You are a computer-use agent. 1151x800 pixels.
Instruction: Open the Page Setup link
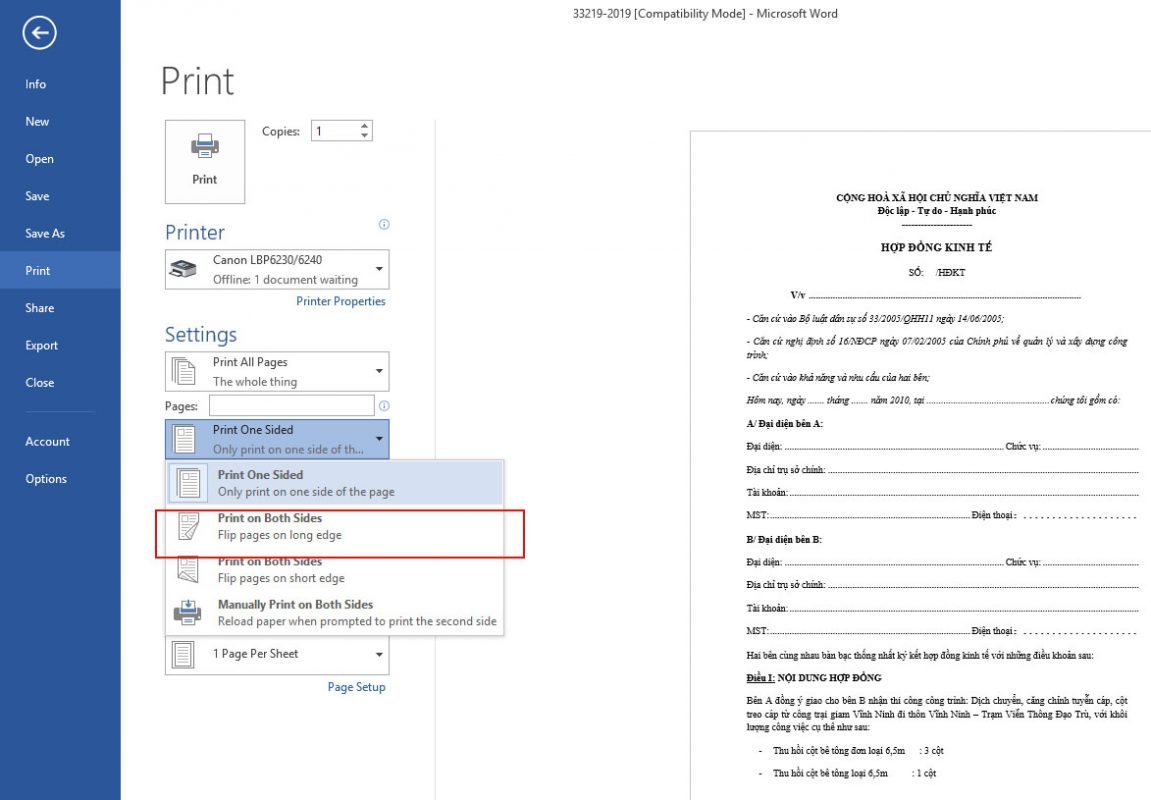pyautogui.click(x=356, y=687)
